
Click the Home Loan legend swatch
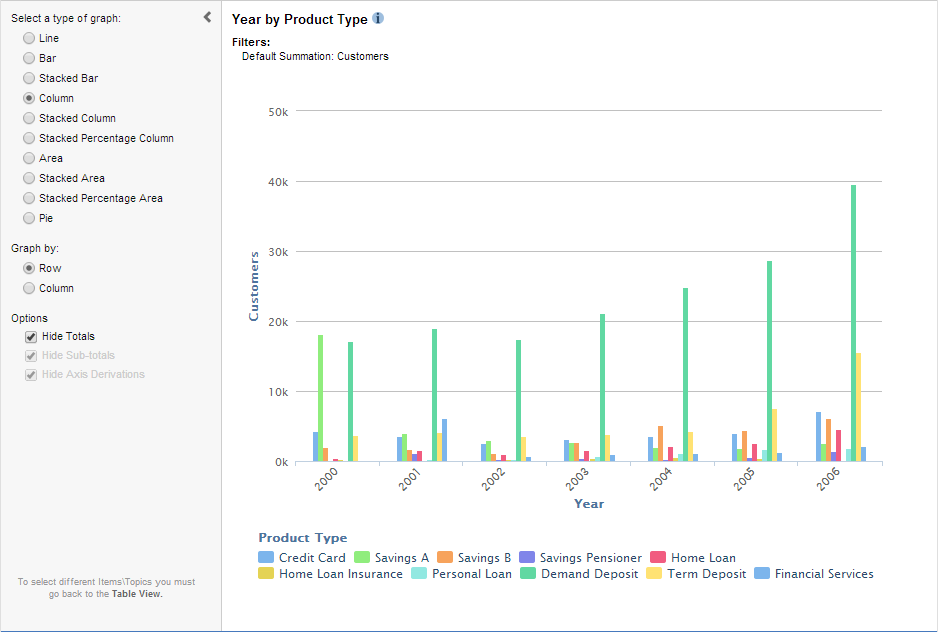tap(657, 558)
